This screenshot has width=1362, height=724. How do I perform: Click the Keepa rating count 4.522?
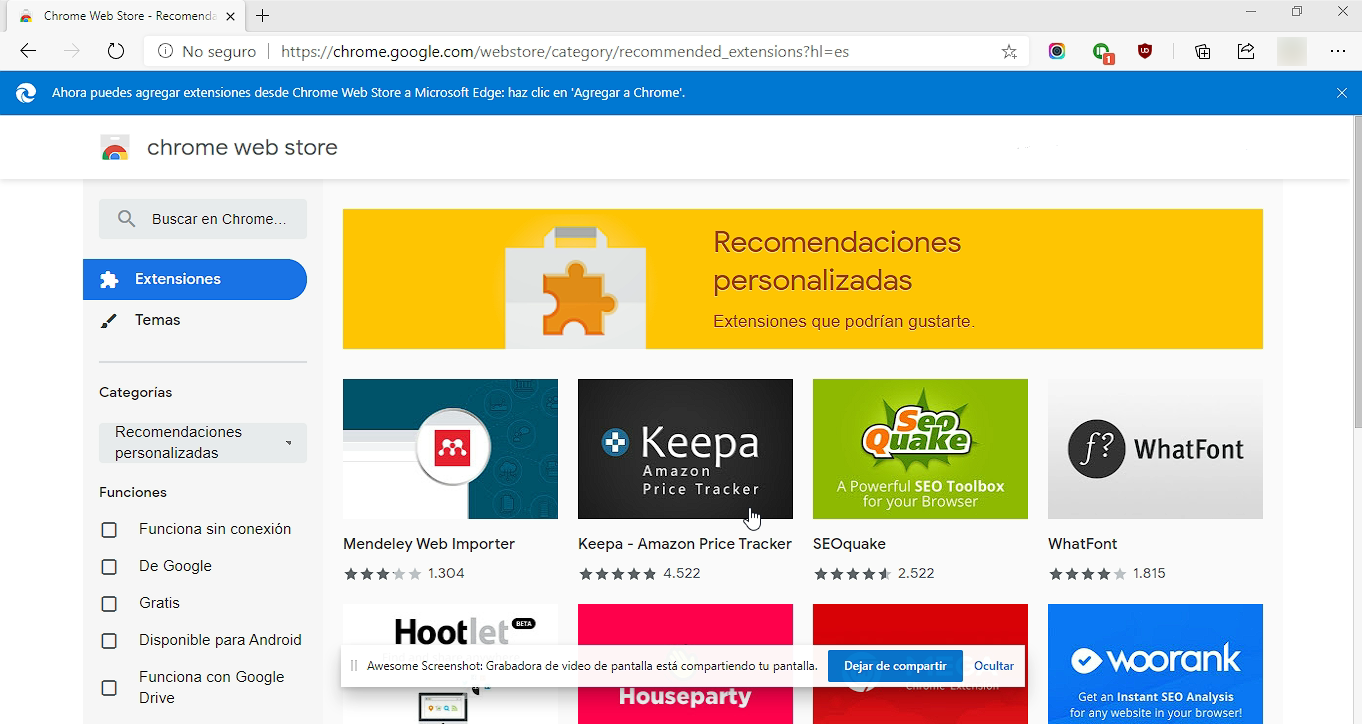(x=682, y=574)
